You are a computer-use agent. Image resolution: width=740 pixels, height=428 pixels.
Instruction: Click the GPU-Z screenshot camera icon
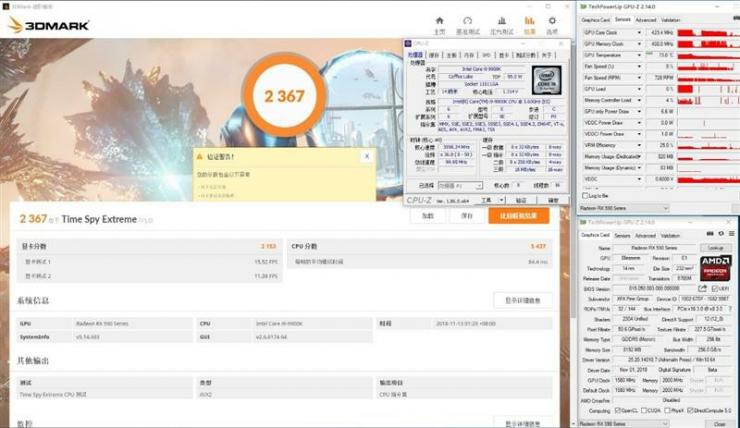point(710,234)
